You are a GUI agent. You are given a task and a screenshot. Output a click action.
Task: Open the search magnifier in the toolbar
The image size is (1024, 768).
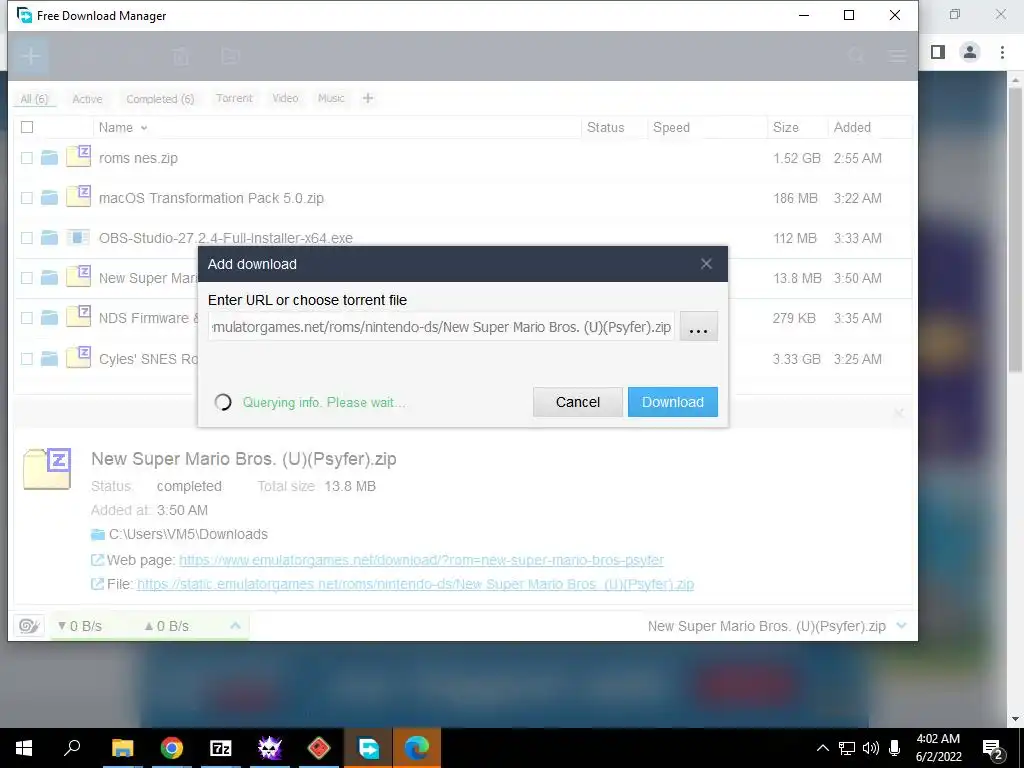click(856, 56)
